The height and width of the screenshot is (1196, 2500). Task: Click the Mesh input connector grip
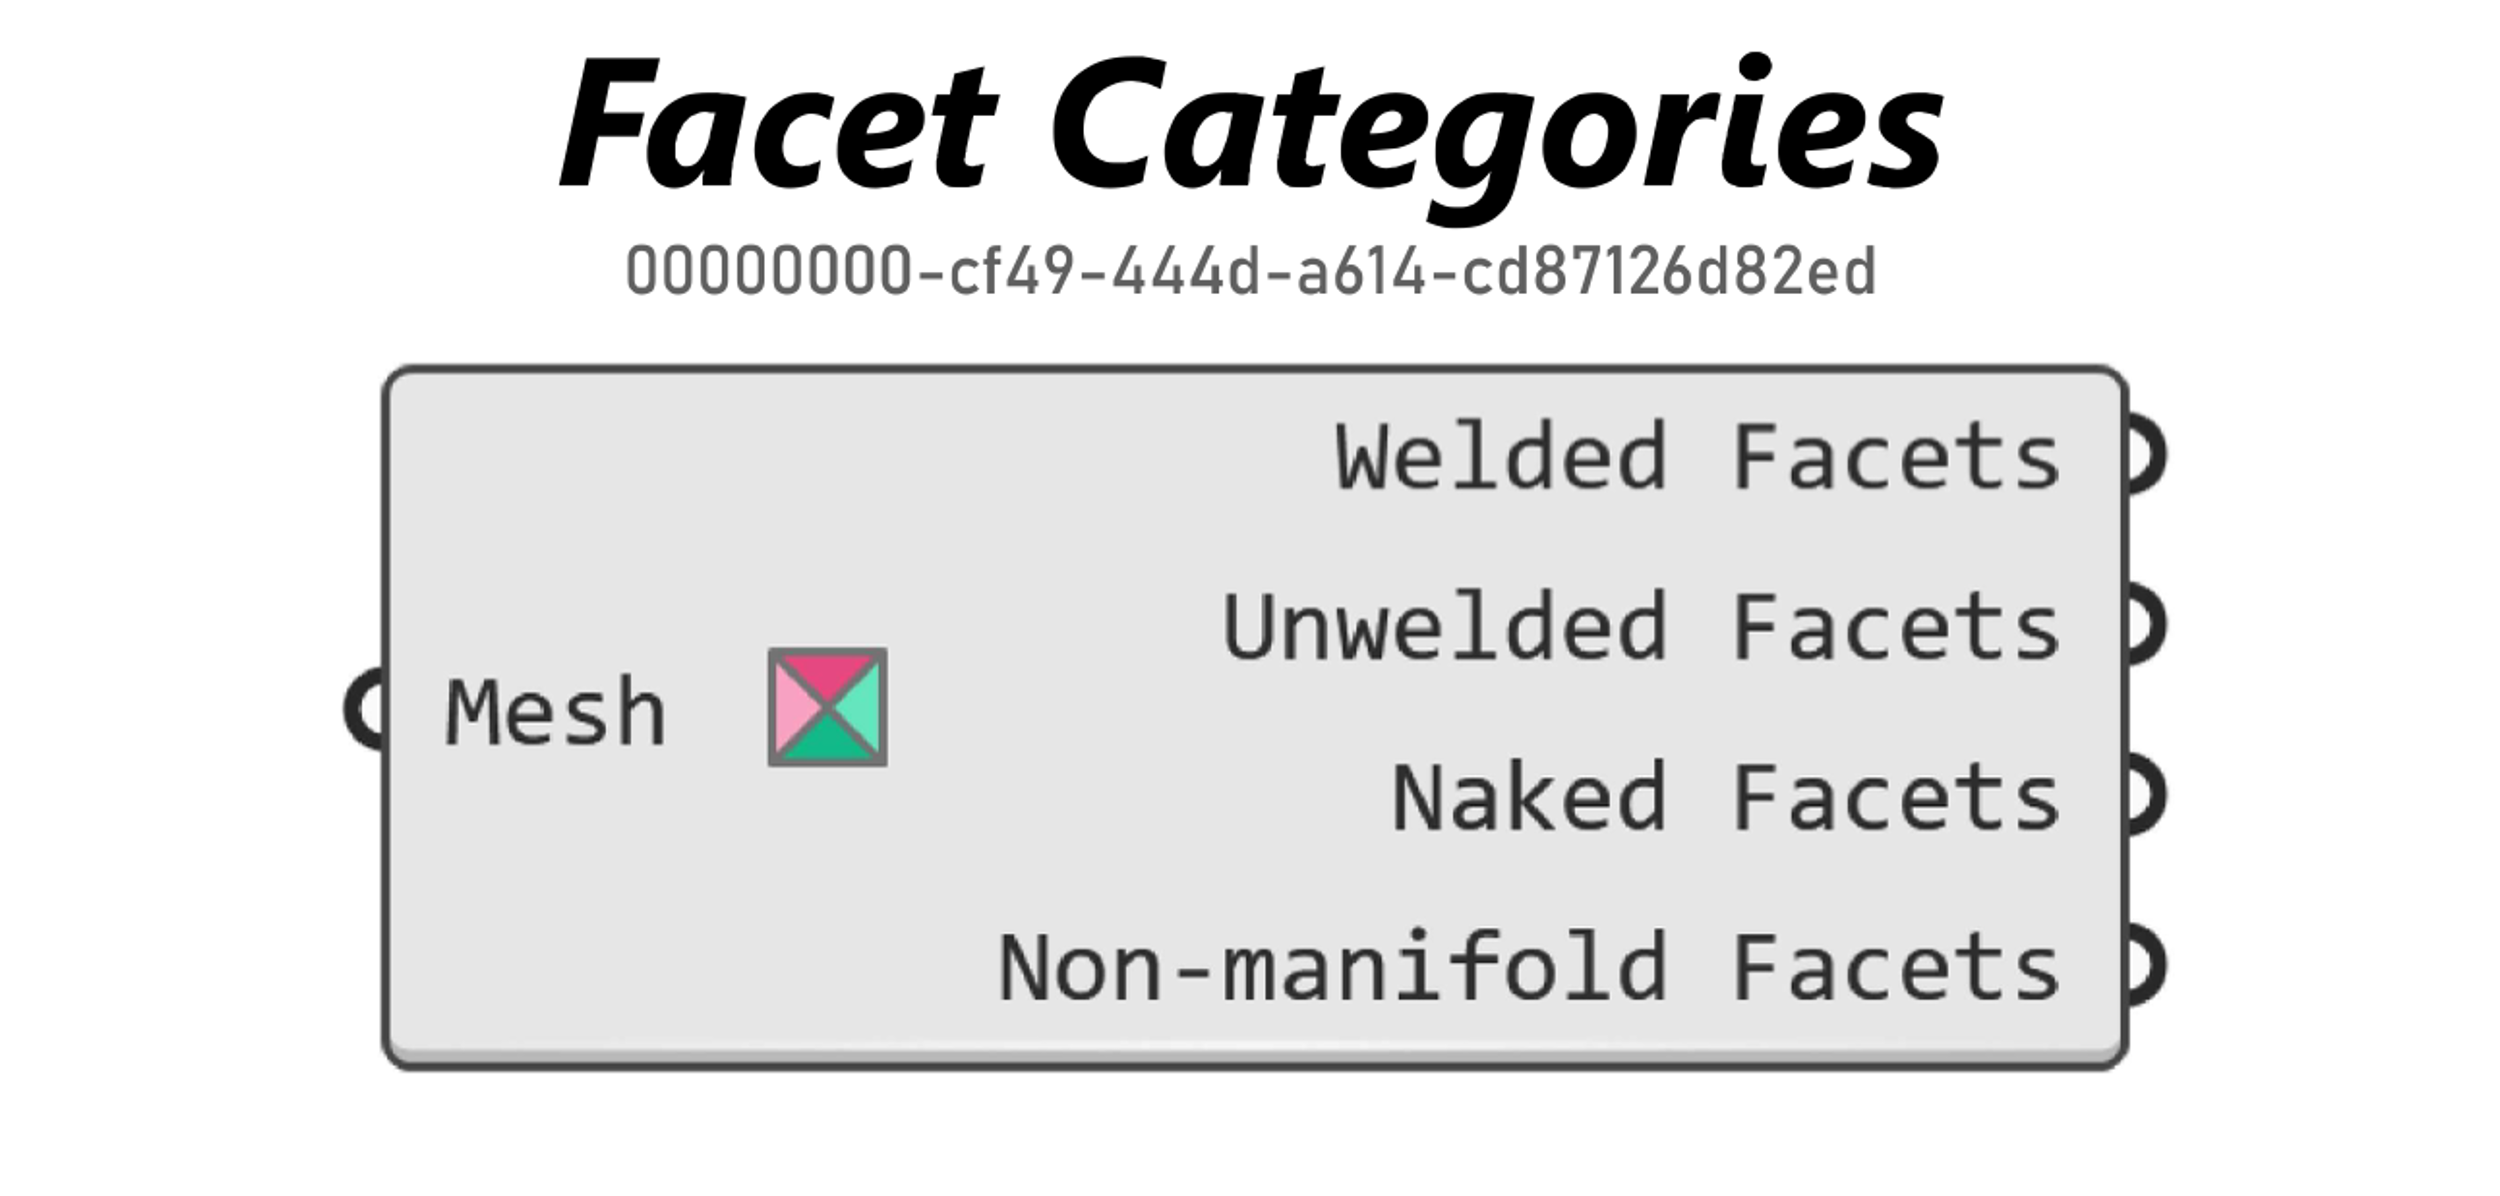[x=365, y=709]
